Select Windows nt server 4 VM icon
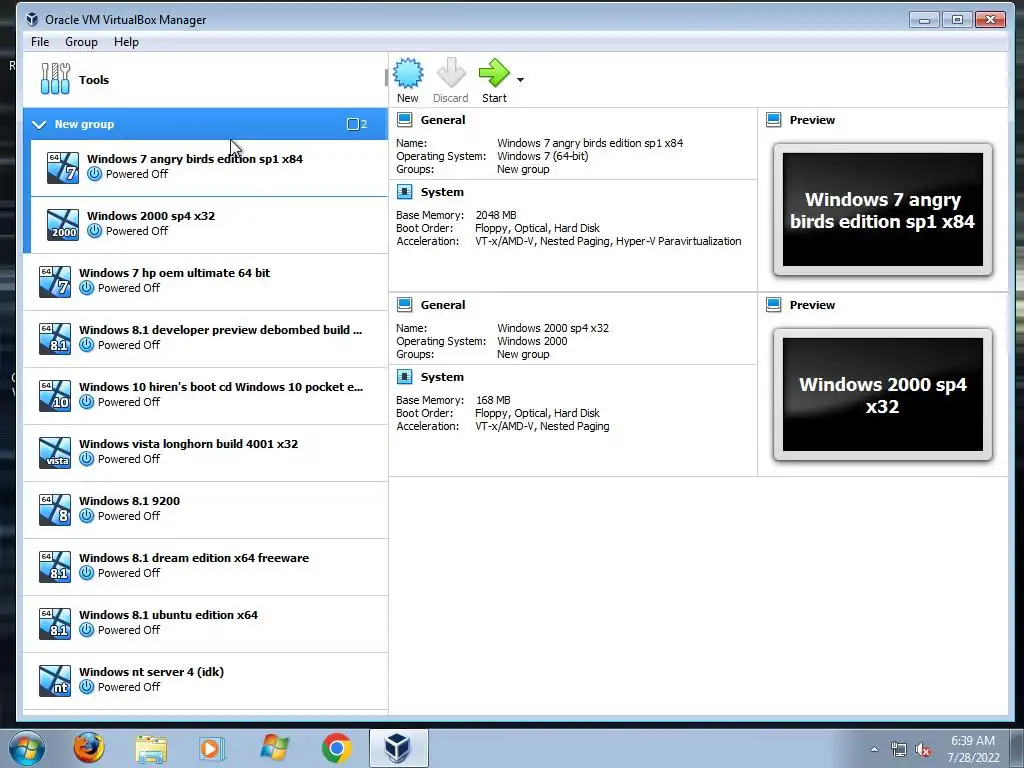 [55, 680]
